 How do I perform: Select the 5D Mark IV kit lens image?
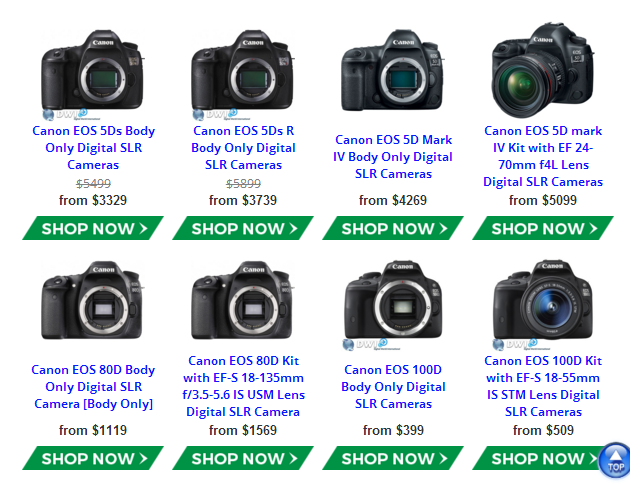[543, 70]
